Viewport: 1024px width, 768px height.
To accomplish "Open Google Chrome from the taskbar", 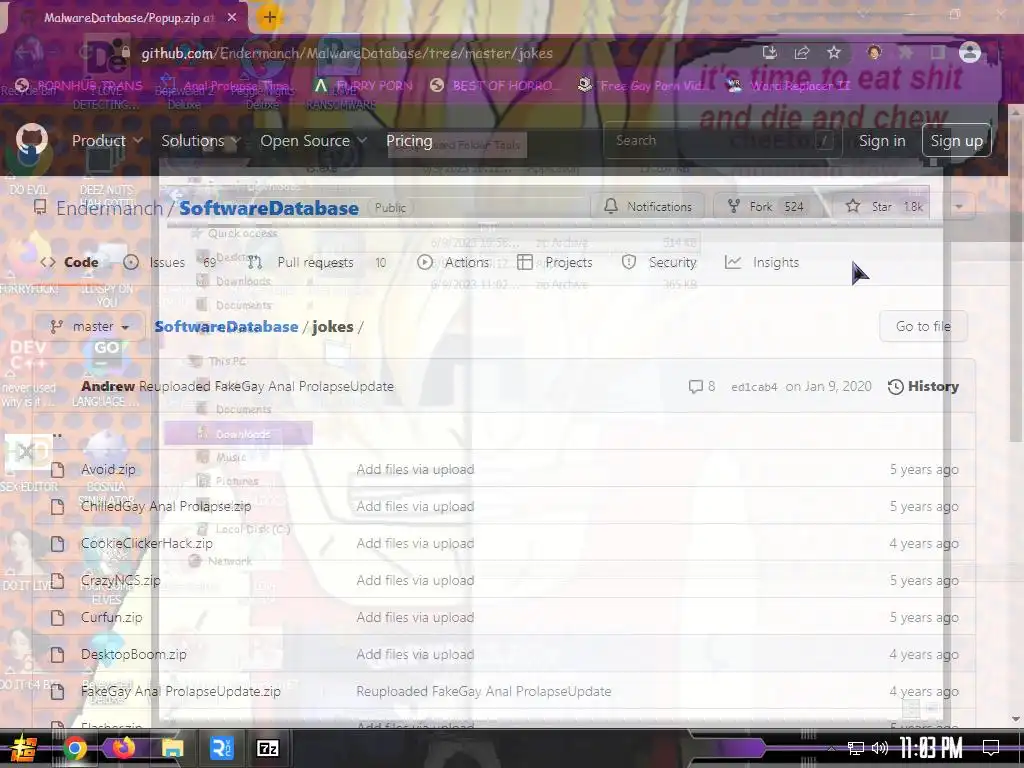I will click(75, 748).
